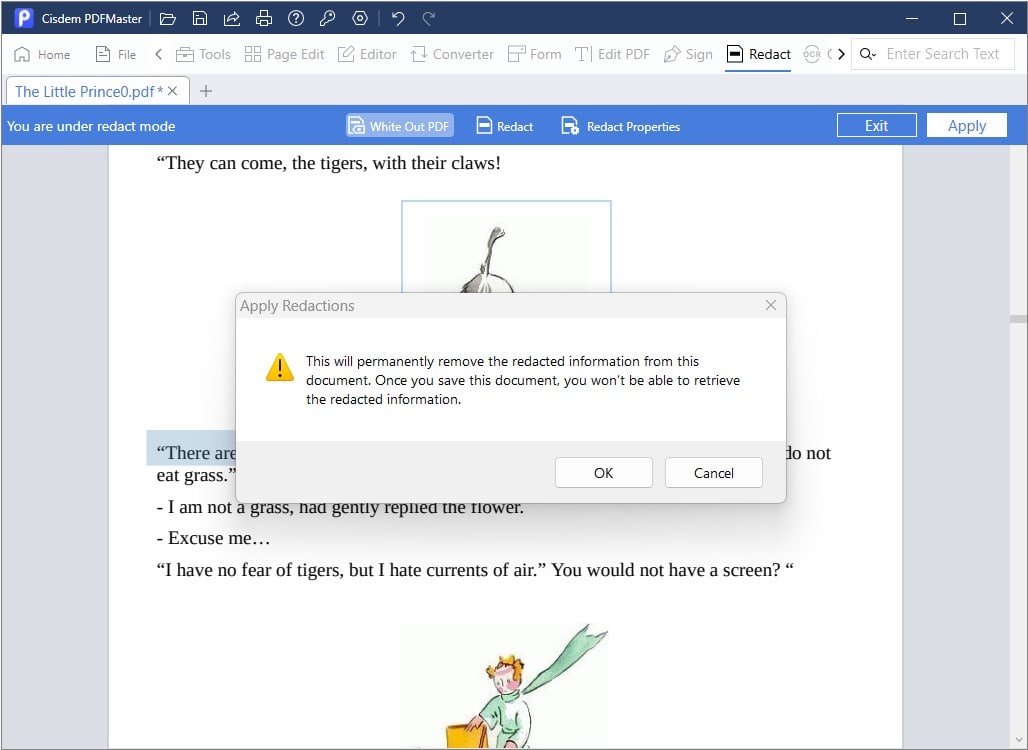
Task: Exit redact mode
Action: [877, 125]
